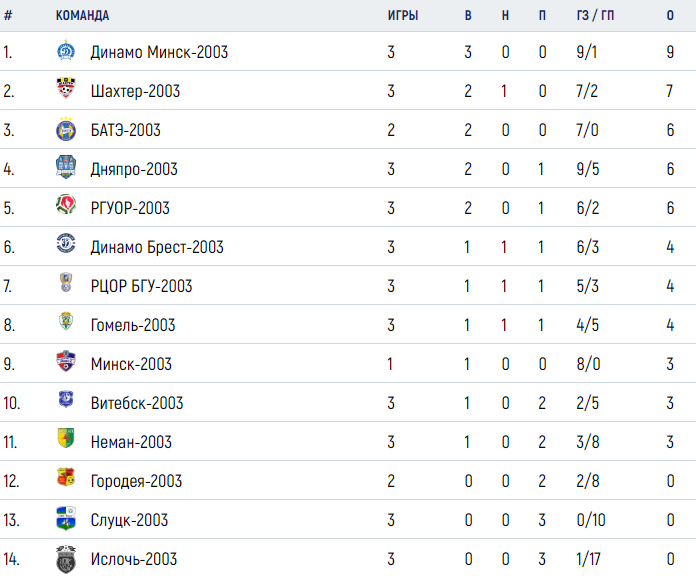Click the # position column header
This screenshot has height=576, width=696.
tap(8, 16)
